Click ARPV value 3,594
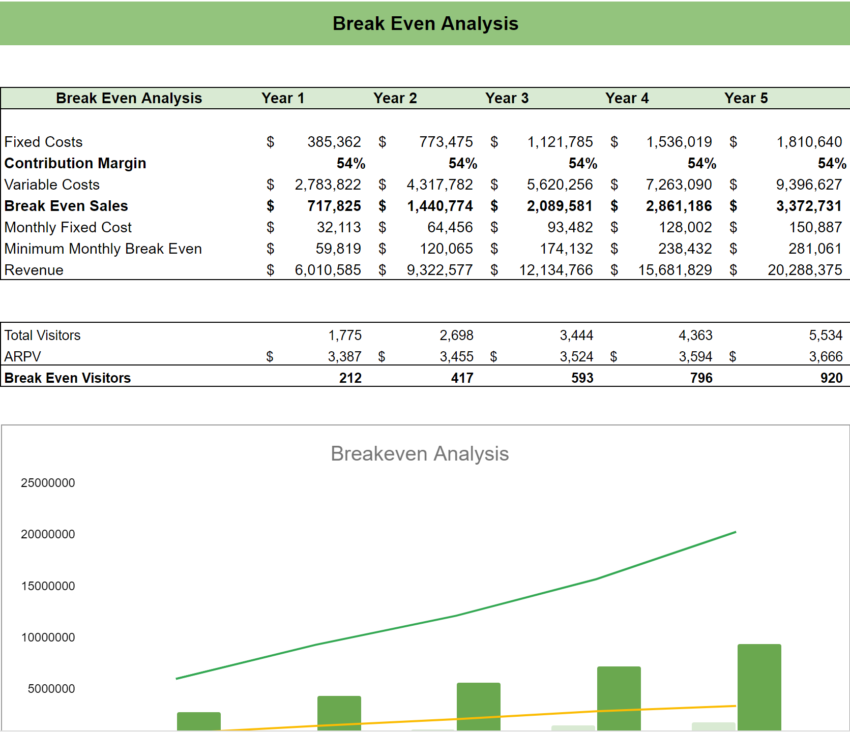The width and height of the screenshot is (850, 732). click(x=696, y=356)
